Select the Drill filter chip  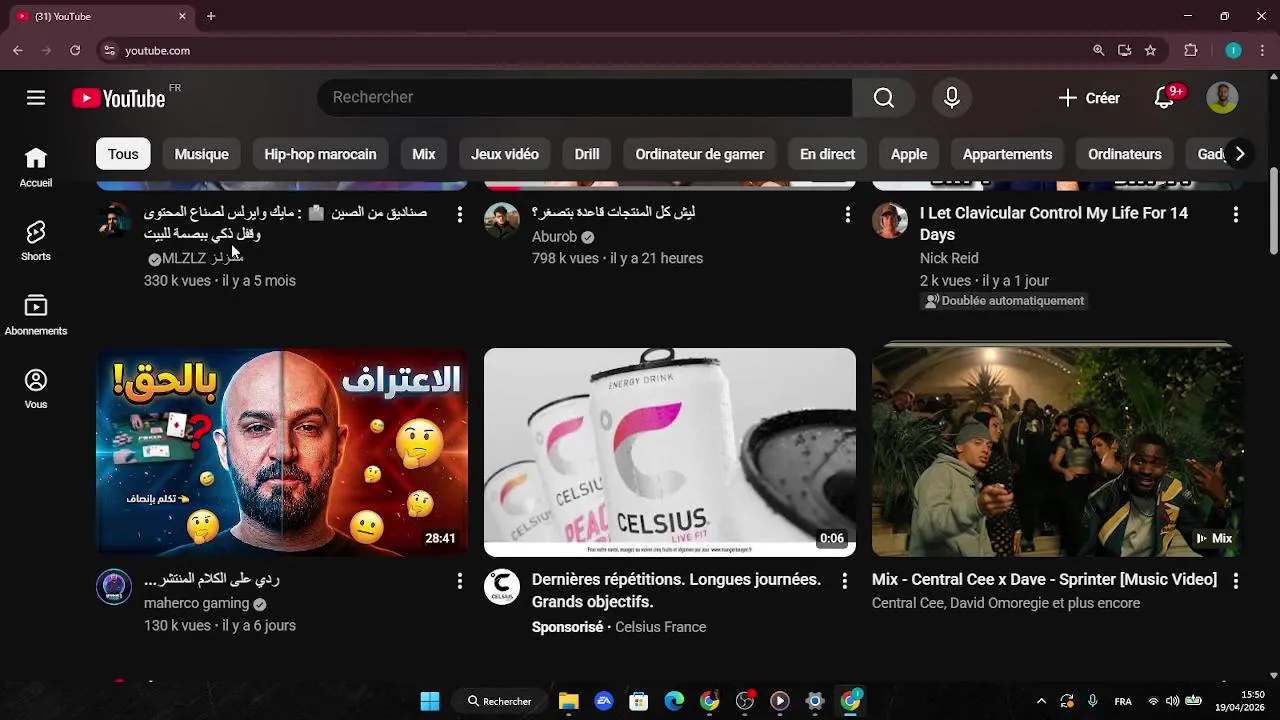point(587,154)
